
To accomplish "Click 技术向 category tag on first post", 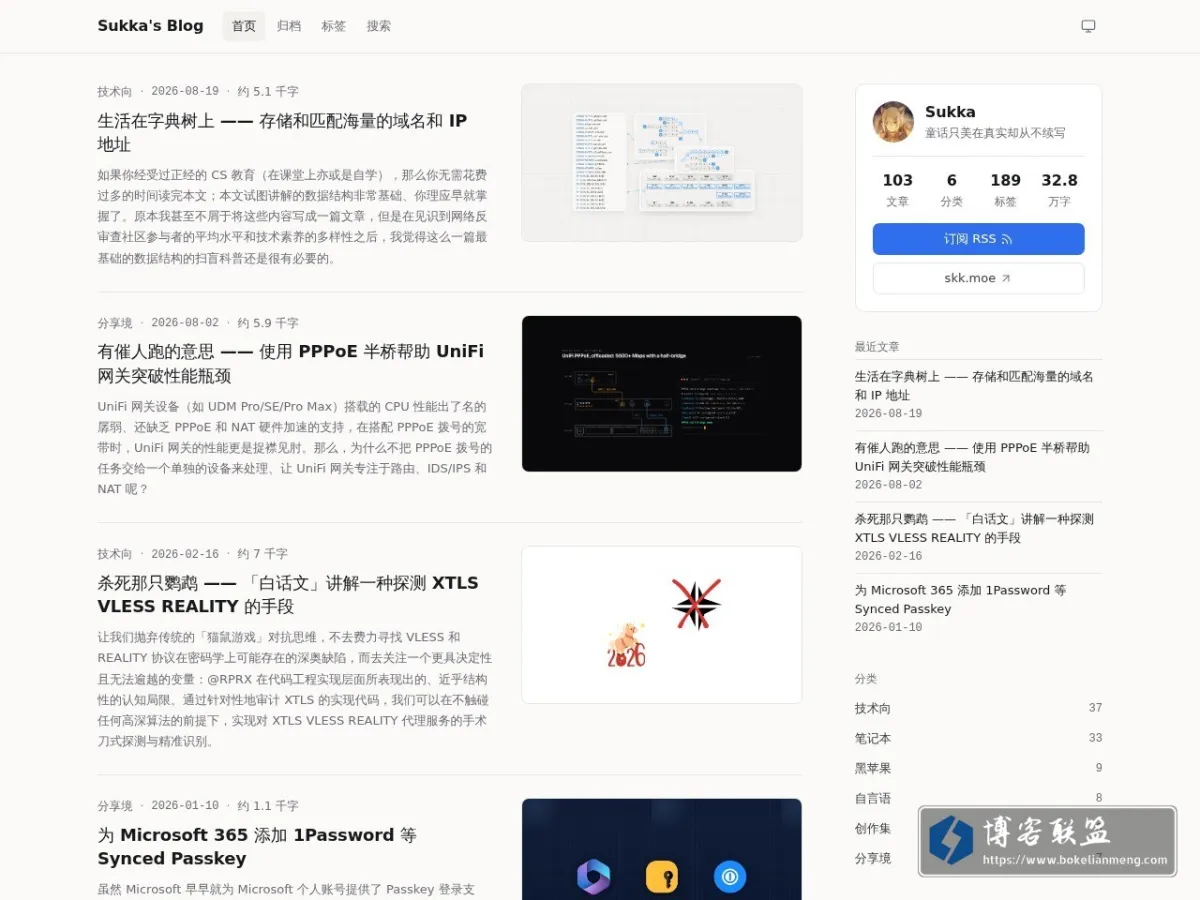I will [x=115, y=91].
